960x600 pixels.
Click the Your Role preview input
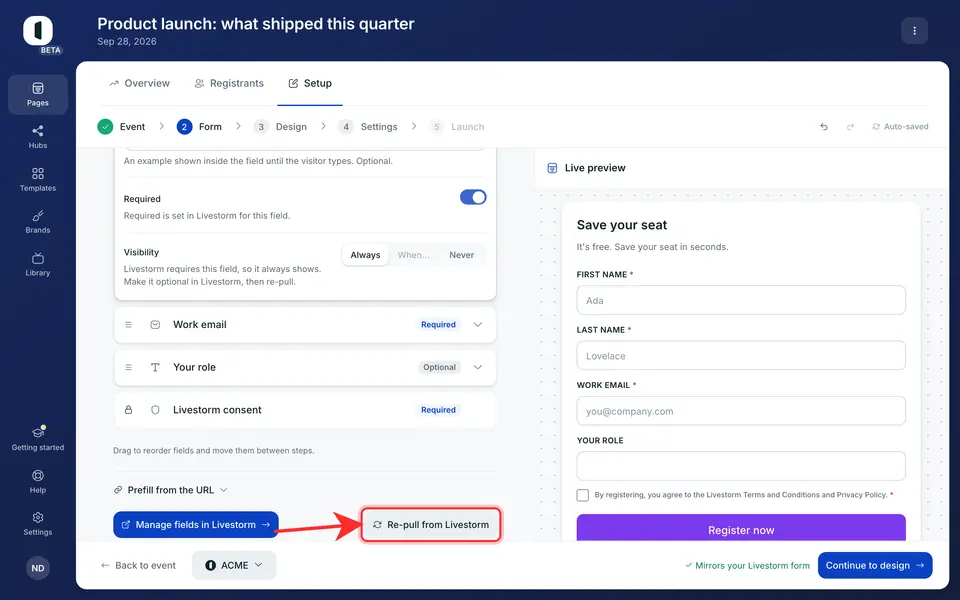pyautogui.click(x=741, y=466)
